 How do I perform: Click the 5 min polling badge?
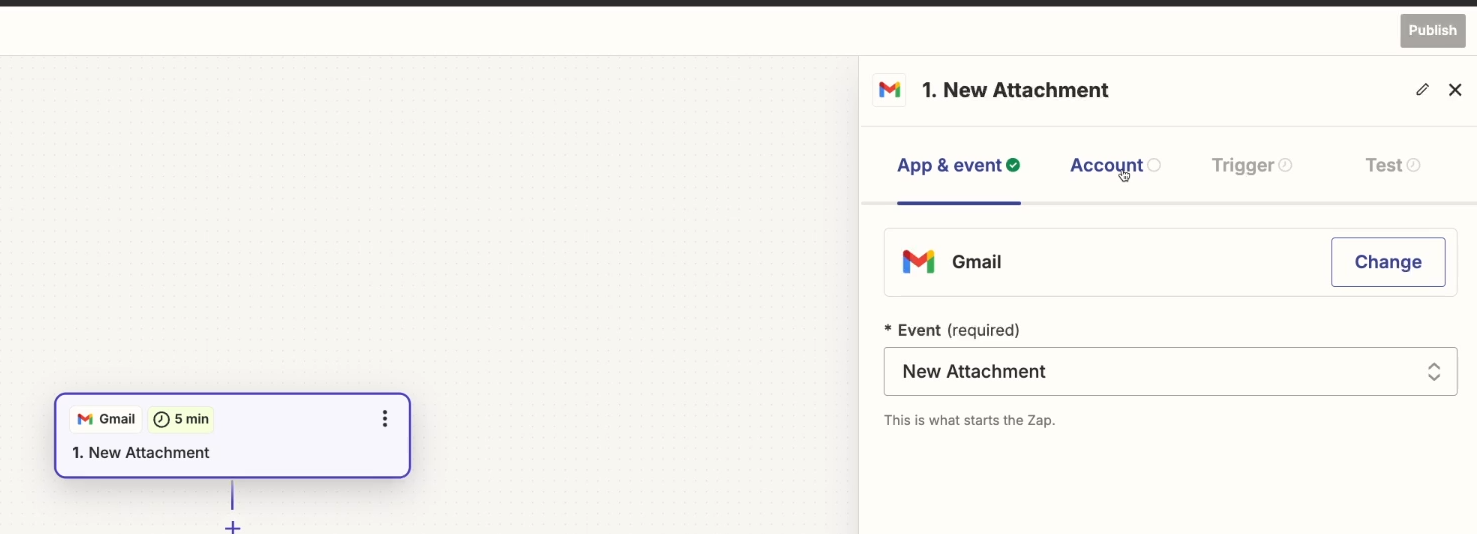(181, 419)
